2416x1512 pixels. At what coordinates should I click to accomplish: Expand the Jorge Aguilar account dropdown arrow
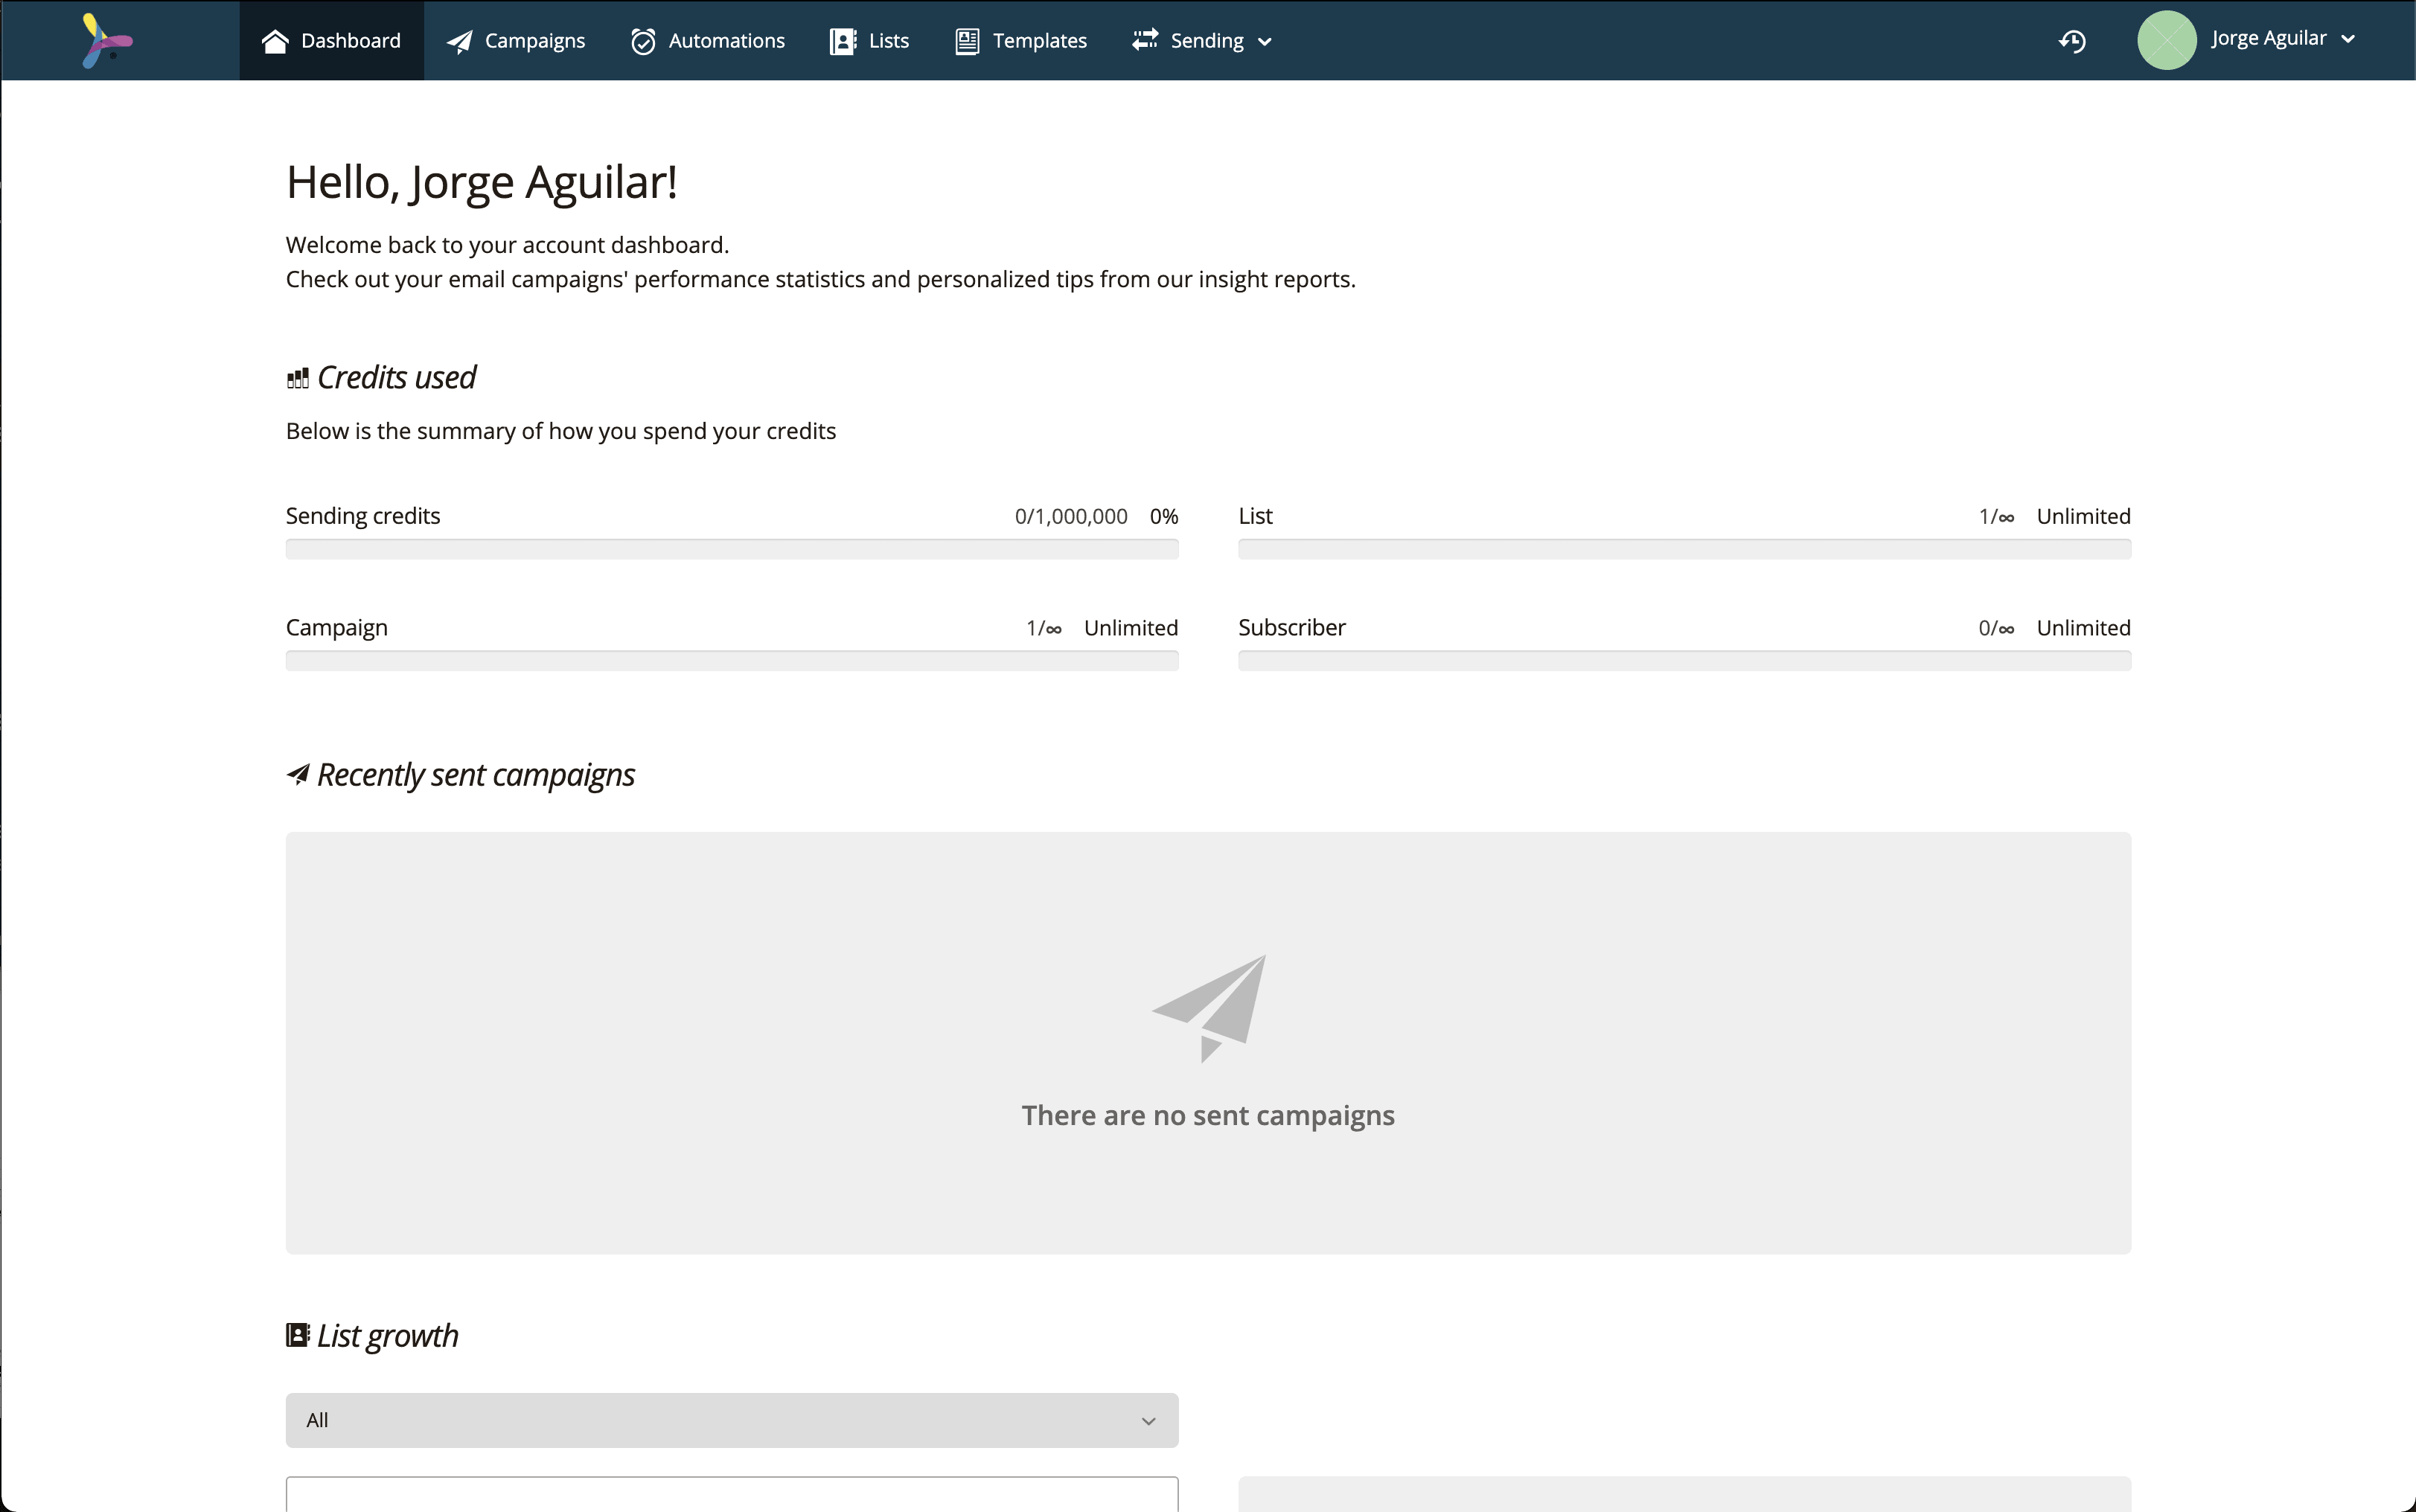[2348, 40]
